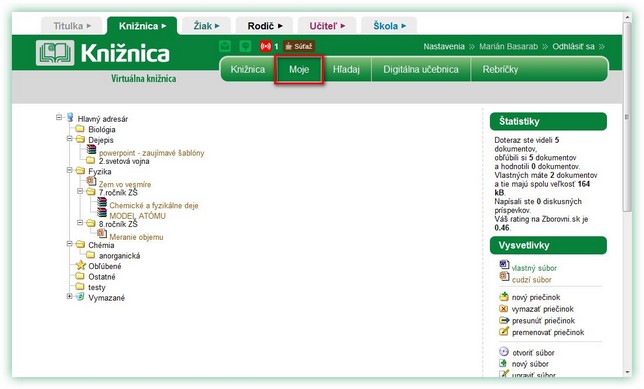Screen dimensions: 644x389
Task: Click the Odhlásiť sa link
Action: tap(573, 46)
